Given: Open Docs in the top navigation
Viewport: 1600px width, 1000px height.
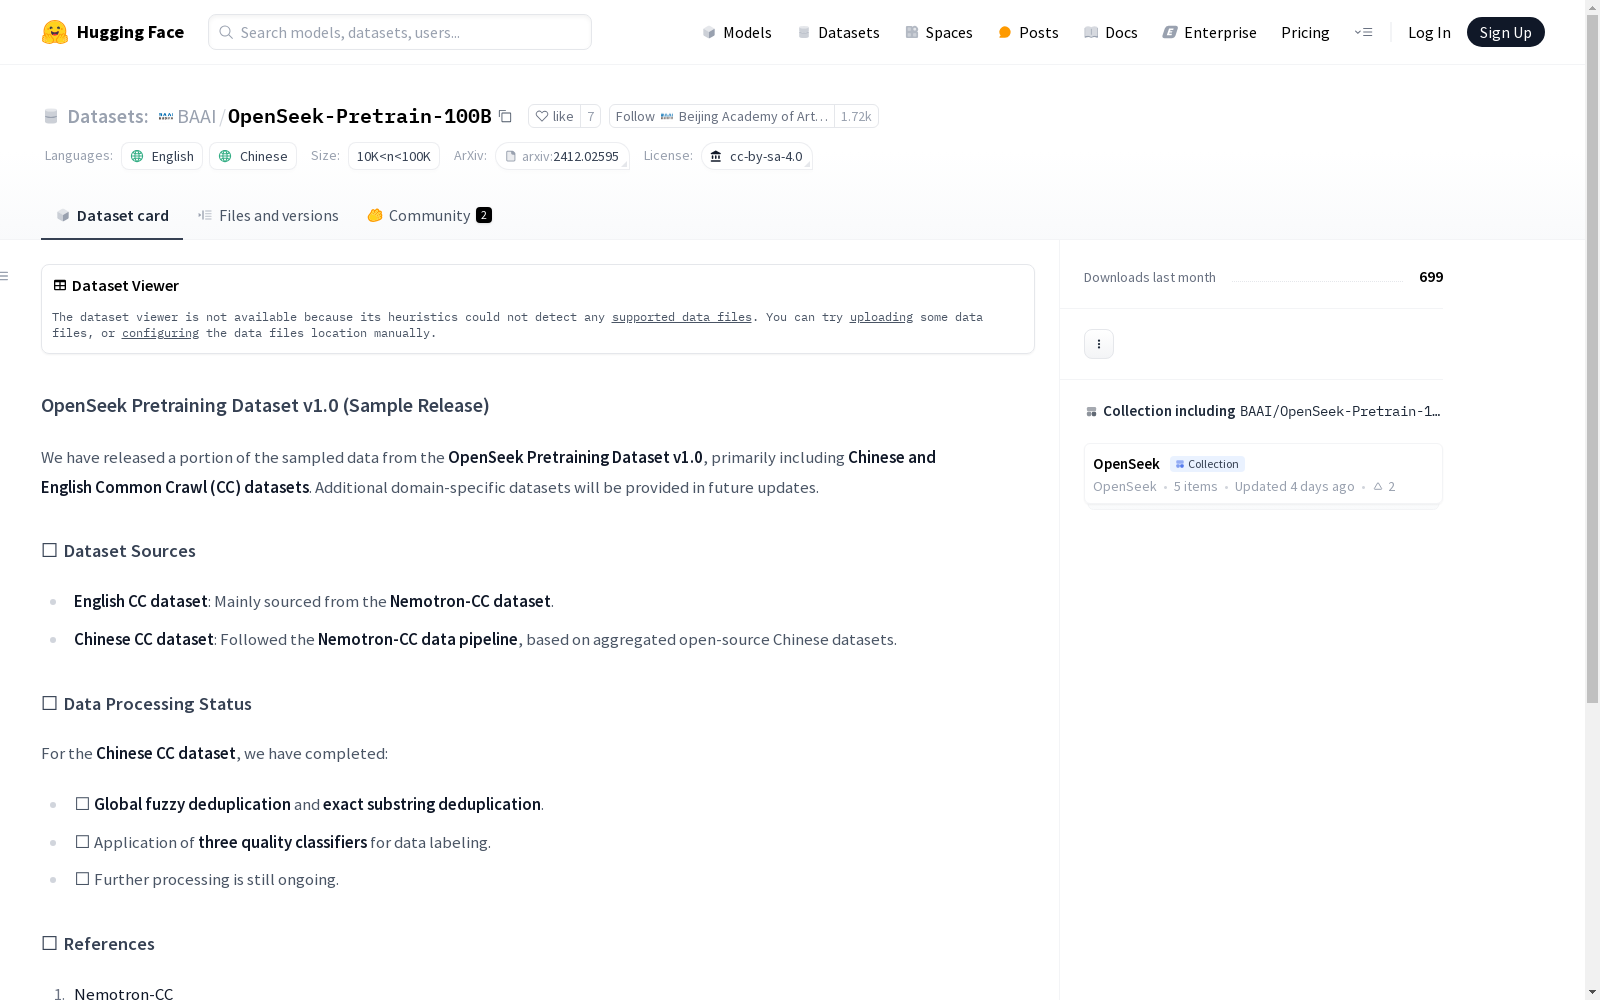Looking at the screenshot, I should 1111,32.
